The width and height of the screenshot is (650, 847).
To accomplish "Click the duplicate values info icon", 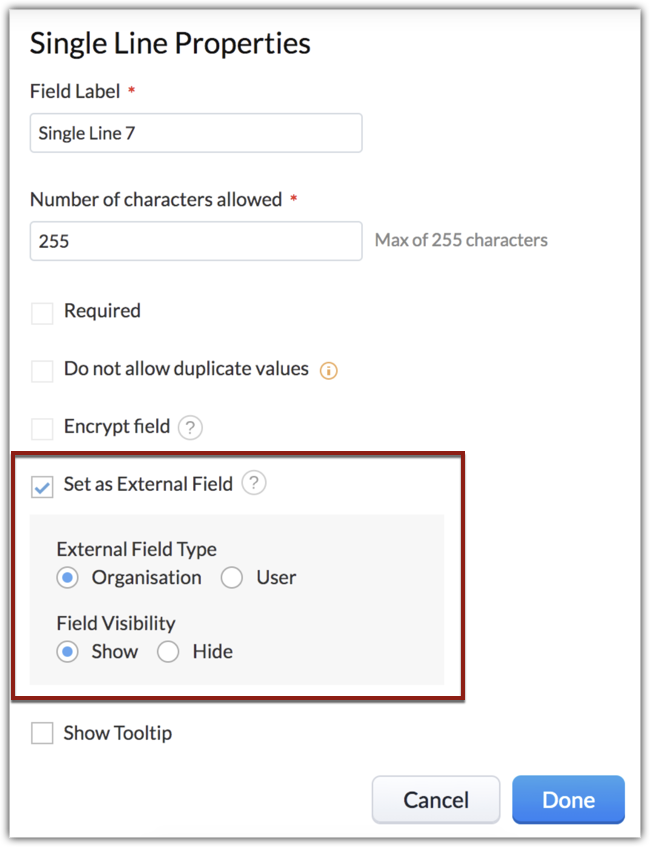I will click(328, 371).
